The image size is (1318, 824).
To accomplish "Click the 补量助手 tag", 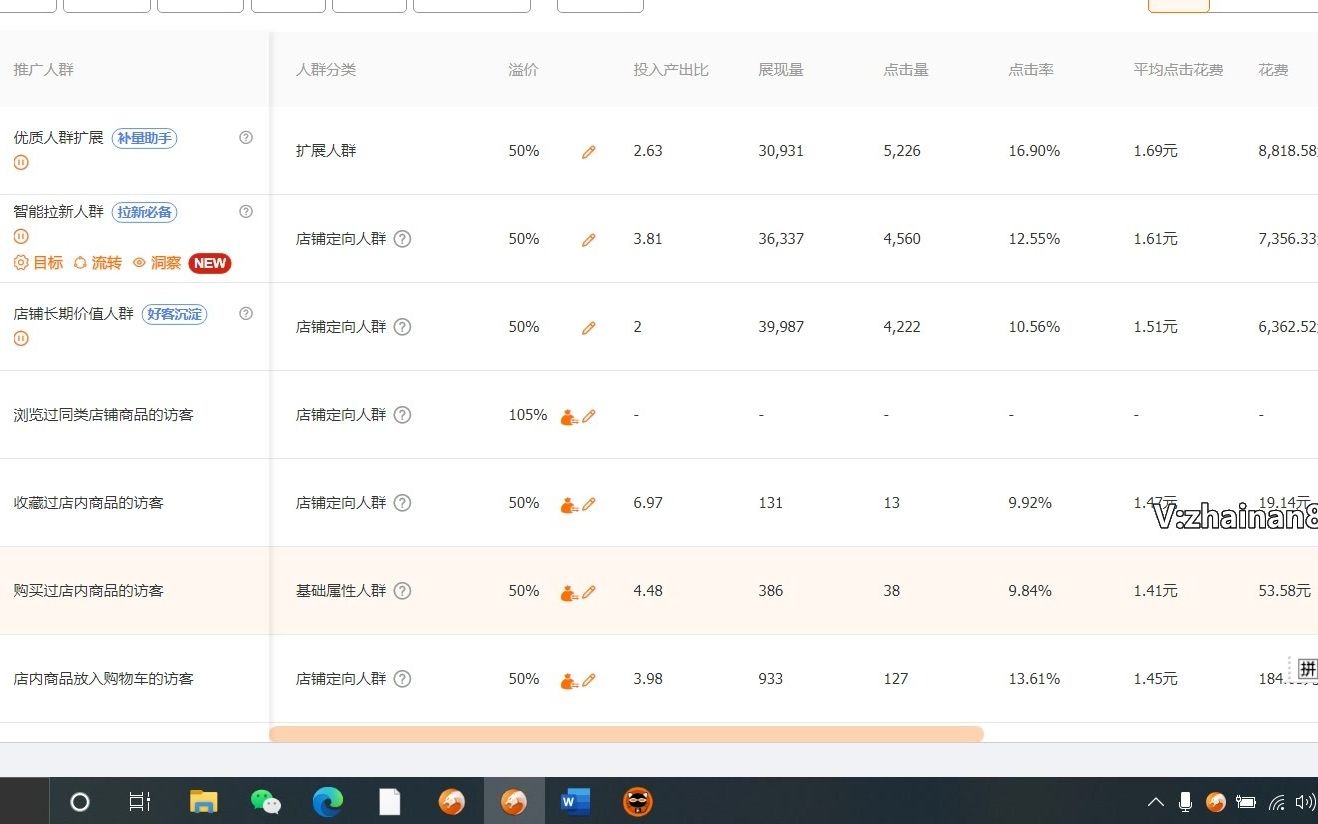I will (x=144, y=138).
